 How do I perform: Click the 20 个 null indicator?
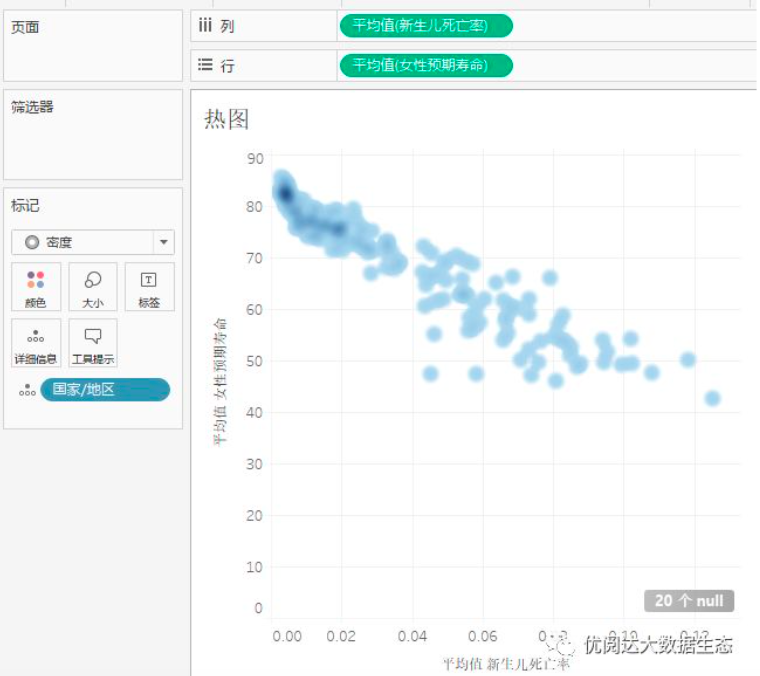pos(689,600)
